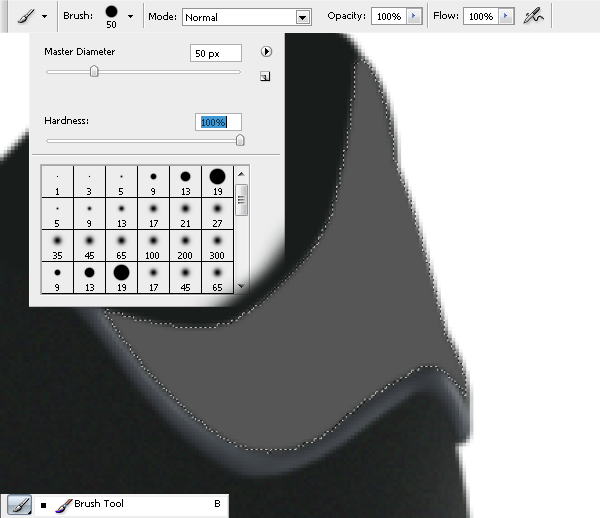This screenshot has width=600, height=518.
Task: Click the Flow value field
Action: click(481, 16)
